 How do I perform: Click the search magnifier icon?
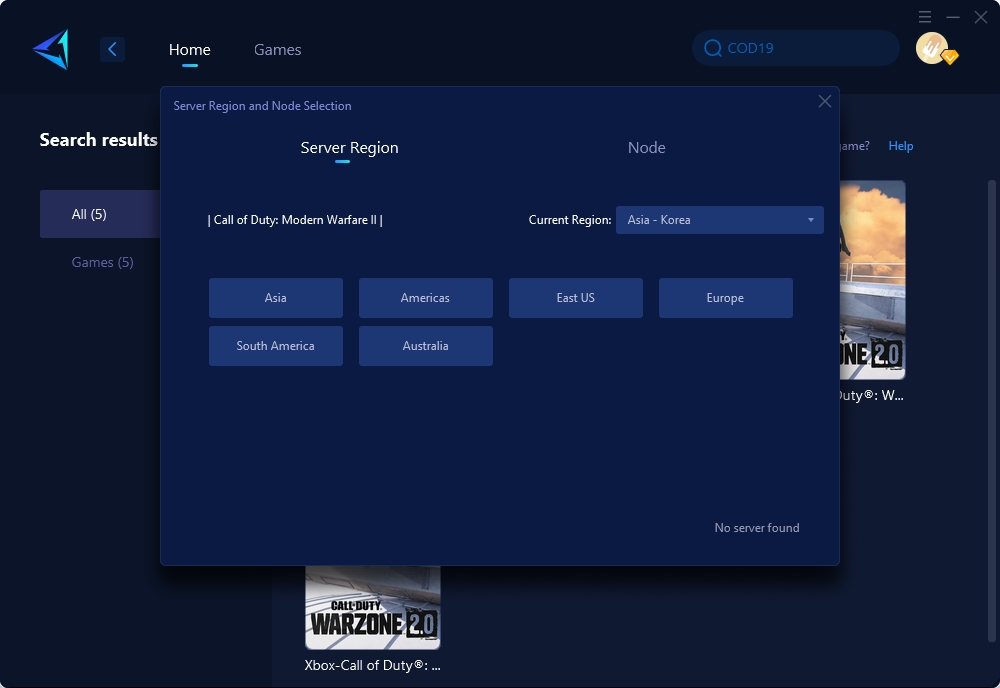point(712,48)
